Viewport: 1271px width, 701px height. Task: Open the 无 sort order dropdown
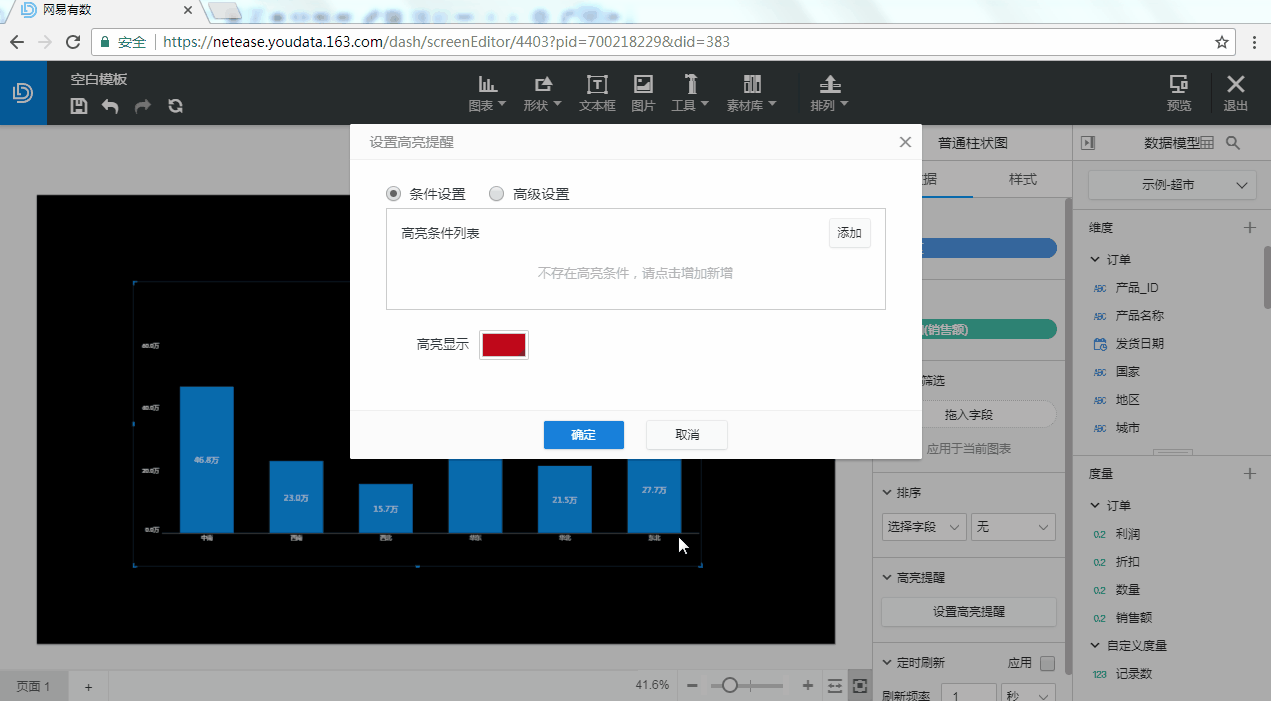click(x=1013, y=526)
